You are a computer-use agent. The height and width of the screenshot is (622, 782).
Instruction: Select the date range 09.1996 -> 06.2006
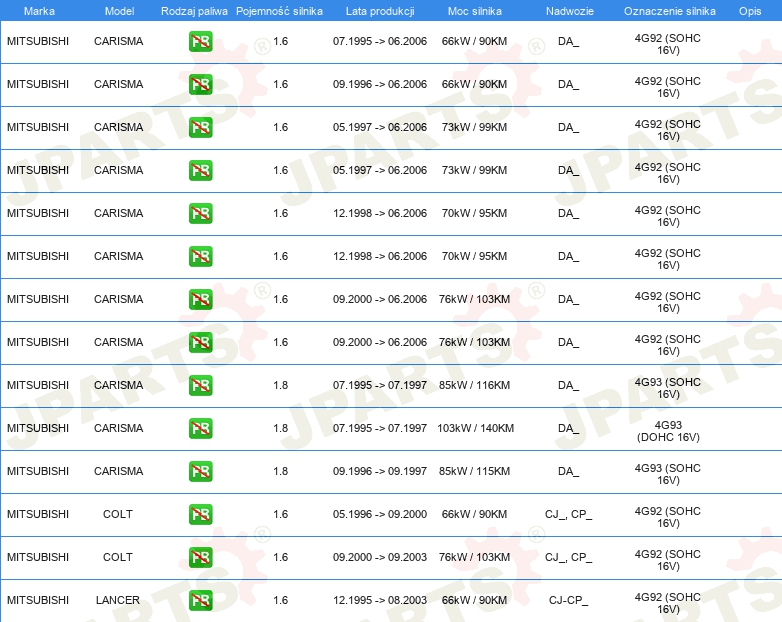[x=380, y=84]
